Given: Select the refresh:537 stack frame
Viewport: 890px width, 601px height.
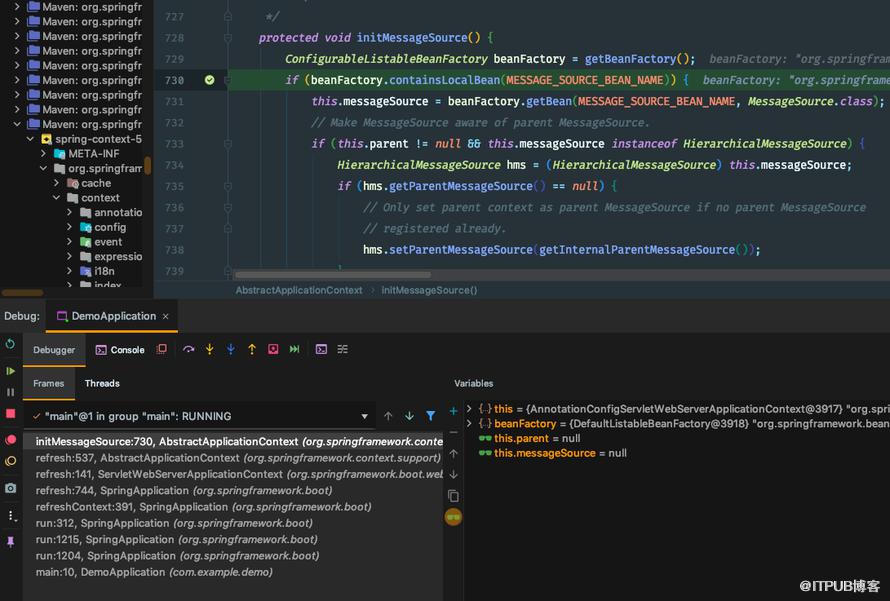Looking at the screenshot, I should pos(233,458).
